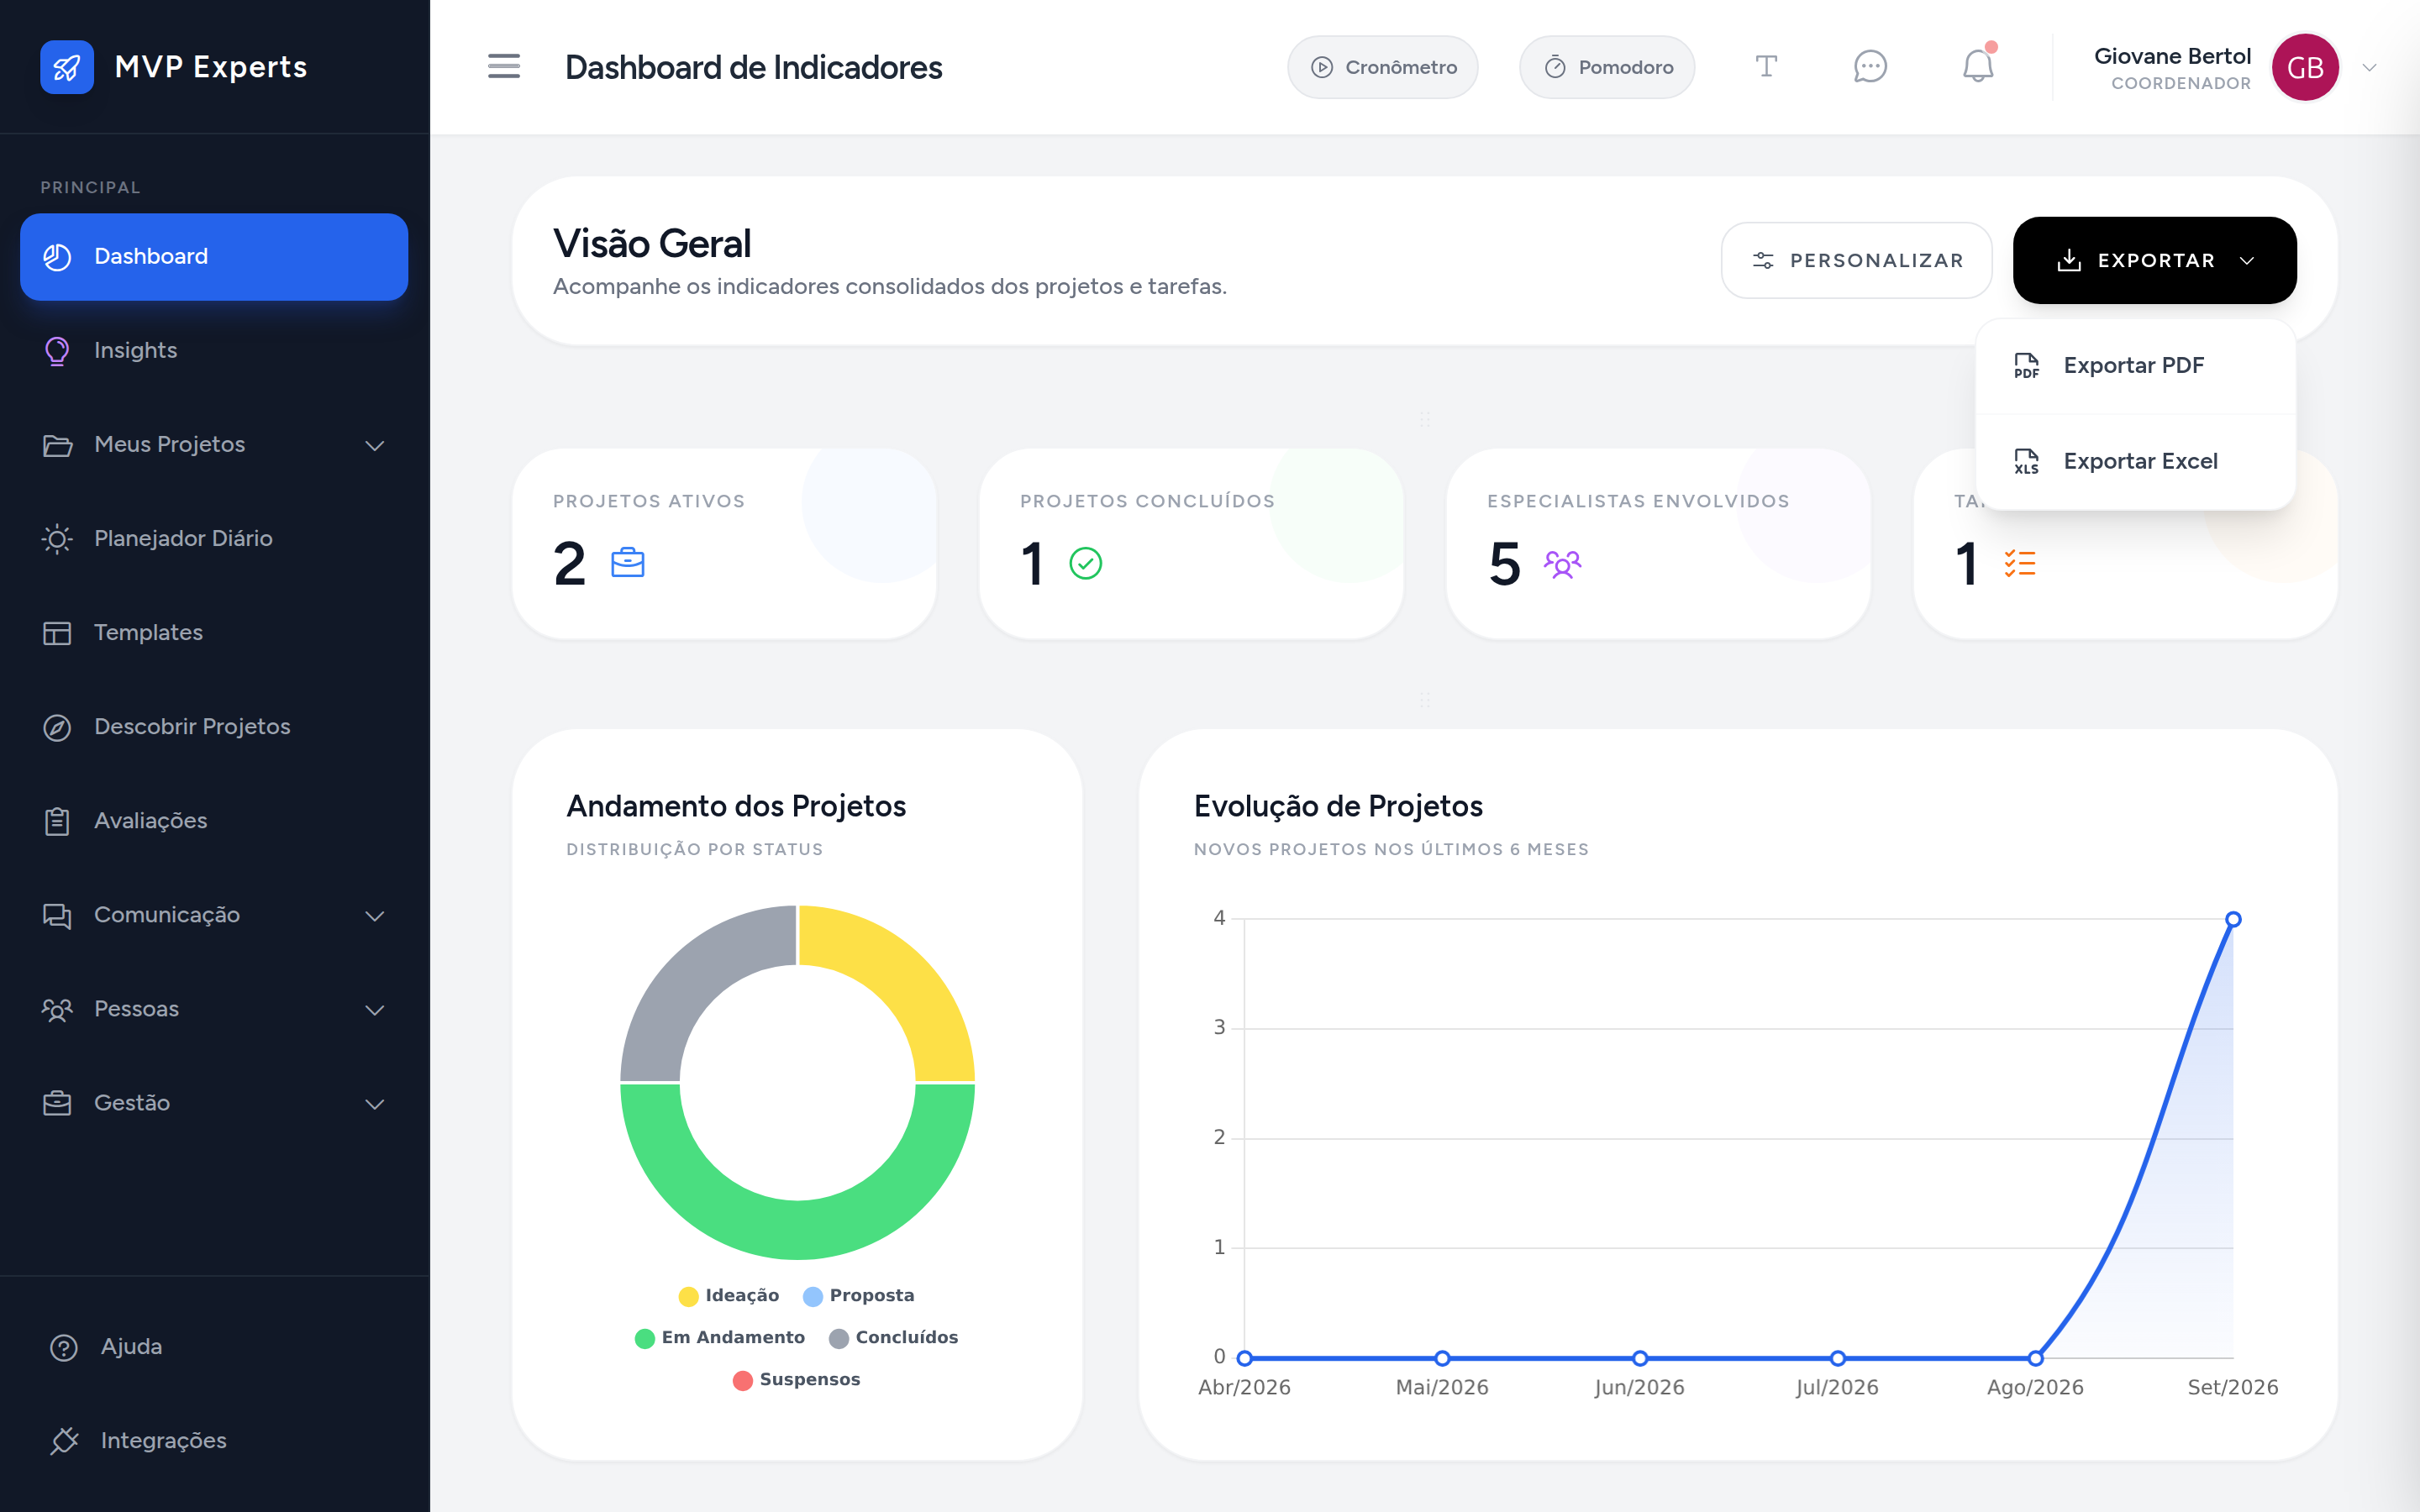Start the Cronômetro timer
This screenshot has width=2420, height=1512.
[1383, 67]
